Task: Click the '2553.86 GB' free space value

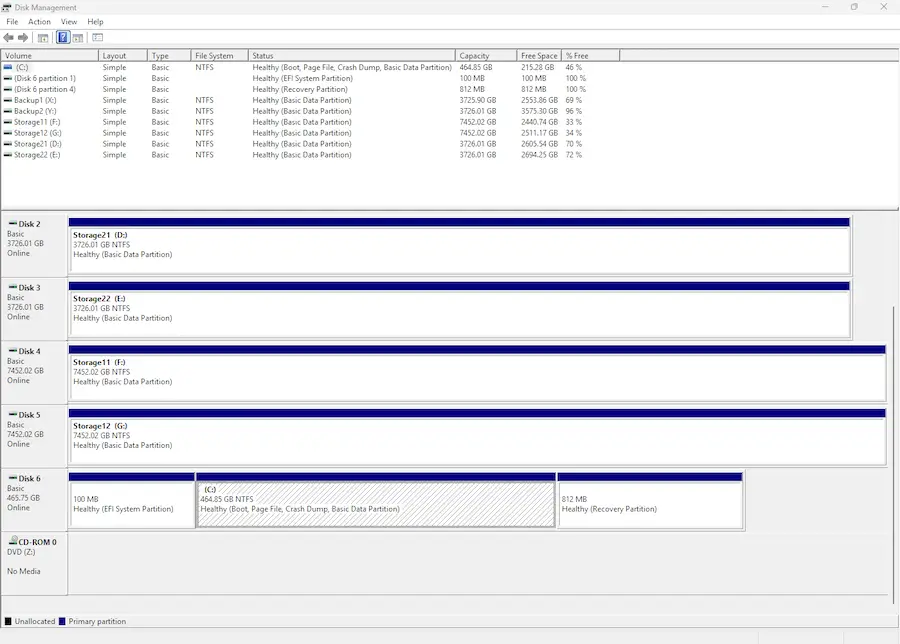Action: click(x=540, y=100)
